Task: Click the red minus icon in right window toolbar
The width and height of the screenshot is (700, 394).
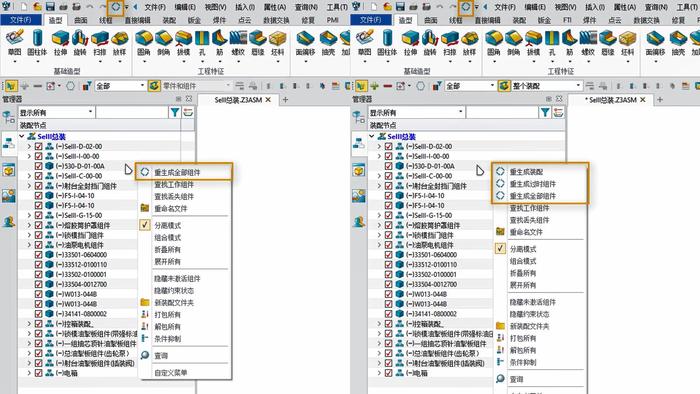Action: pos(388,86)
